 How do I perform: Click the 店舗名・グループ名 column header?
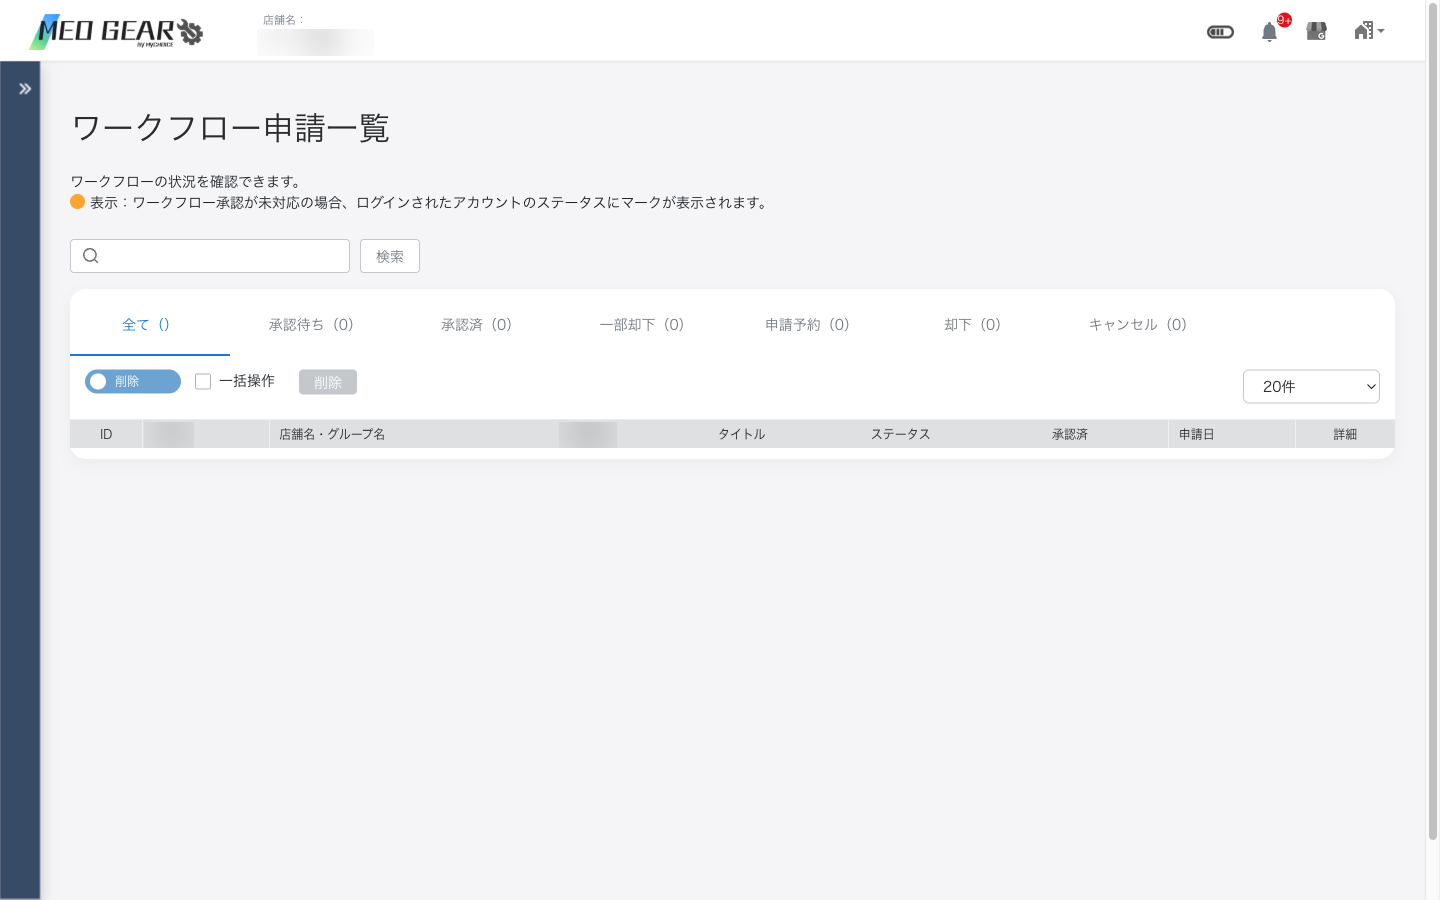332,434
